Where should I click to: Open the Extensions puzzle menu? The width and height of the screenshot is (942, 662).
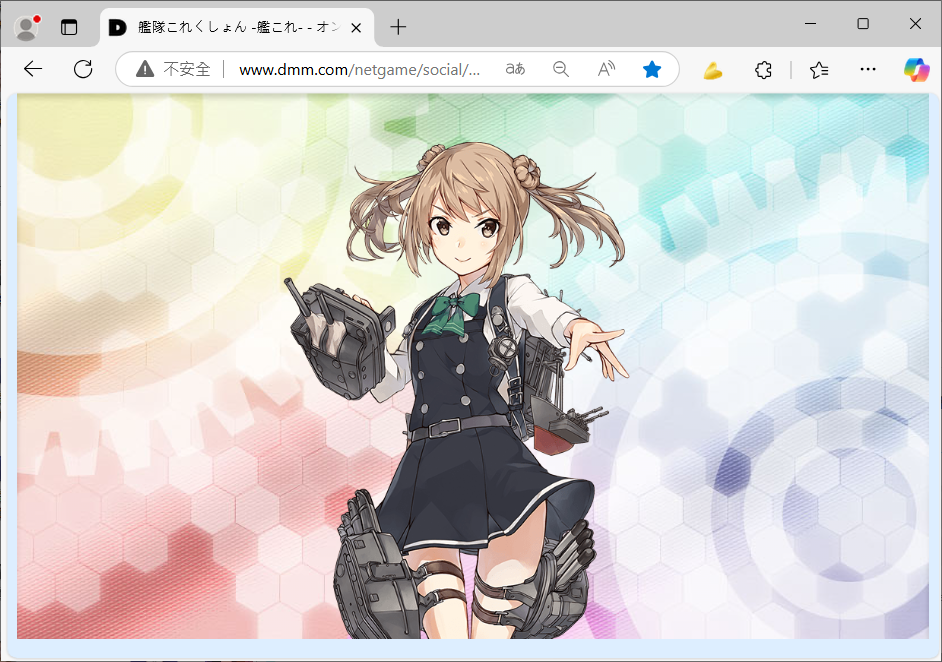763,70
